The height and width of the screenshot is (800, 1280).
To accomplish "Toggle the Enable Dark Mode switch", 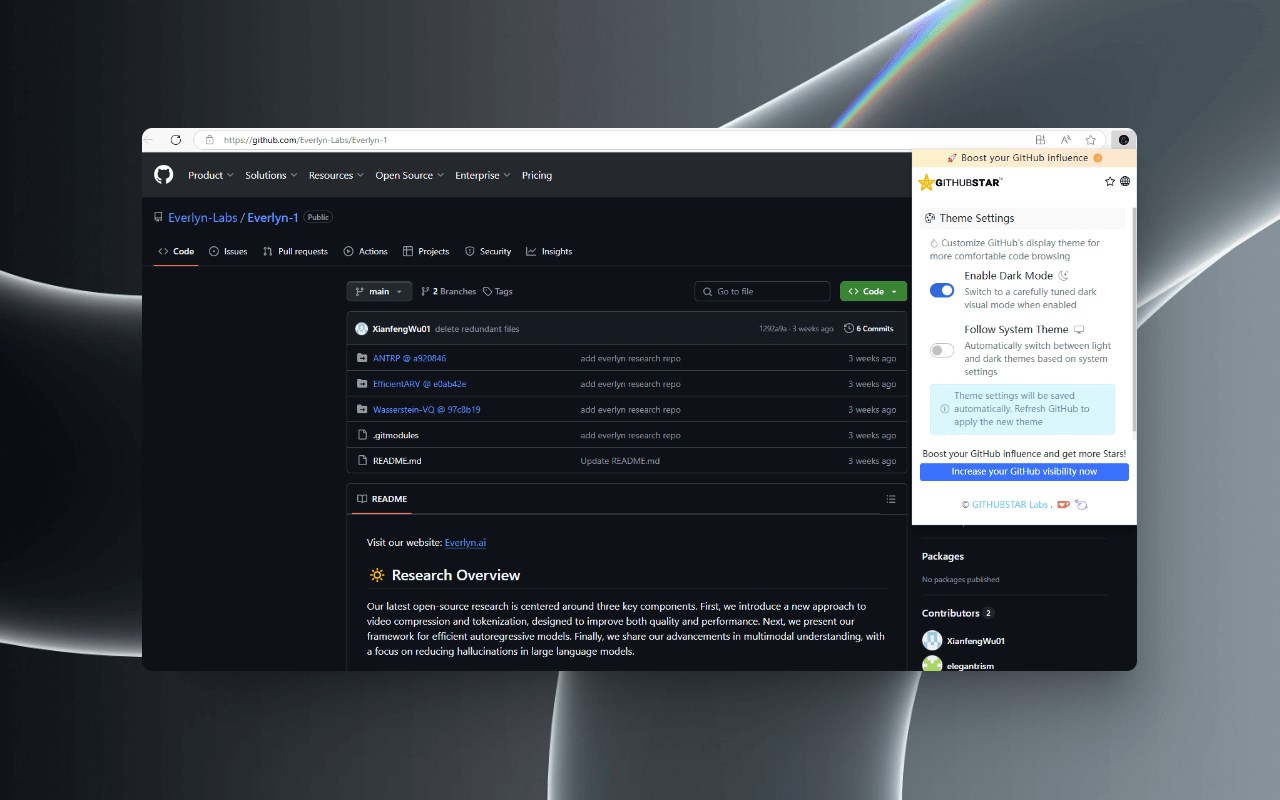I will tap(942, 290).
